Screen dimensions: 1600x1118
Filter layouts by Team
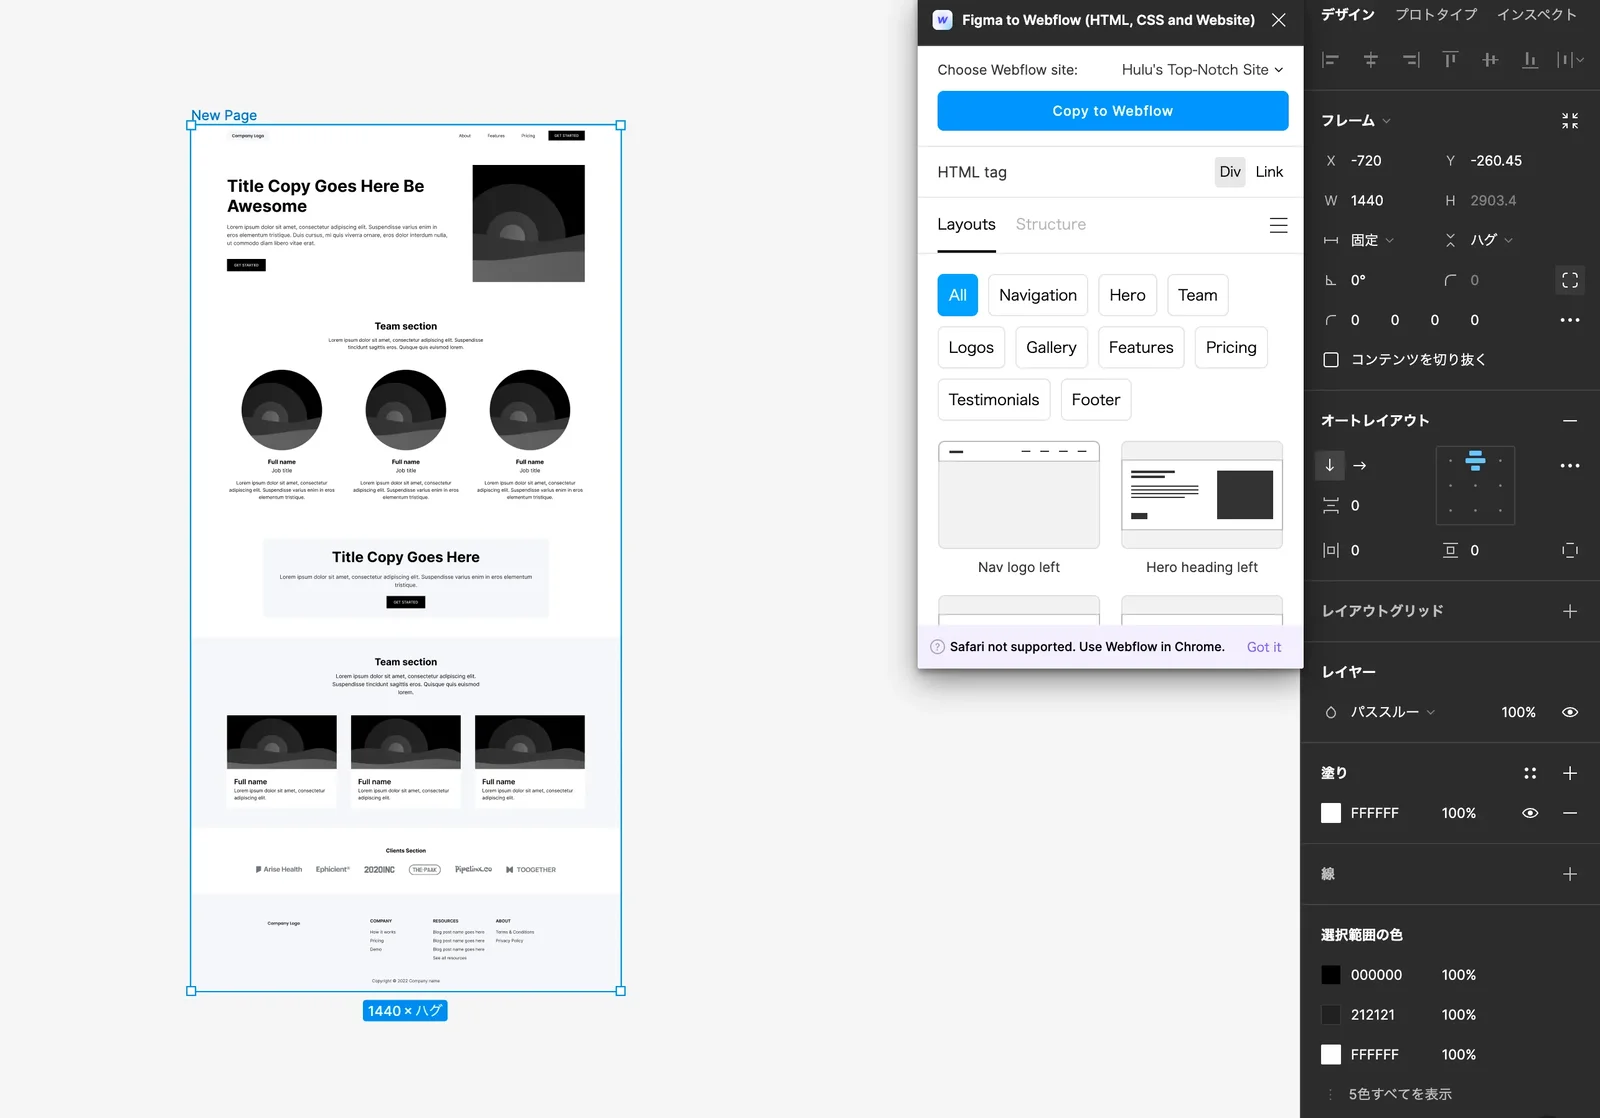point(1198,295)
